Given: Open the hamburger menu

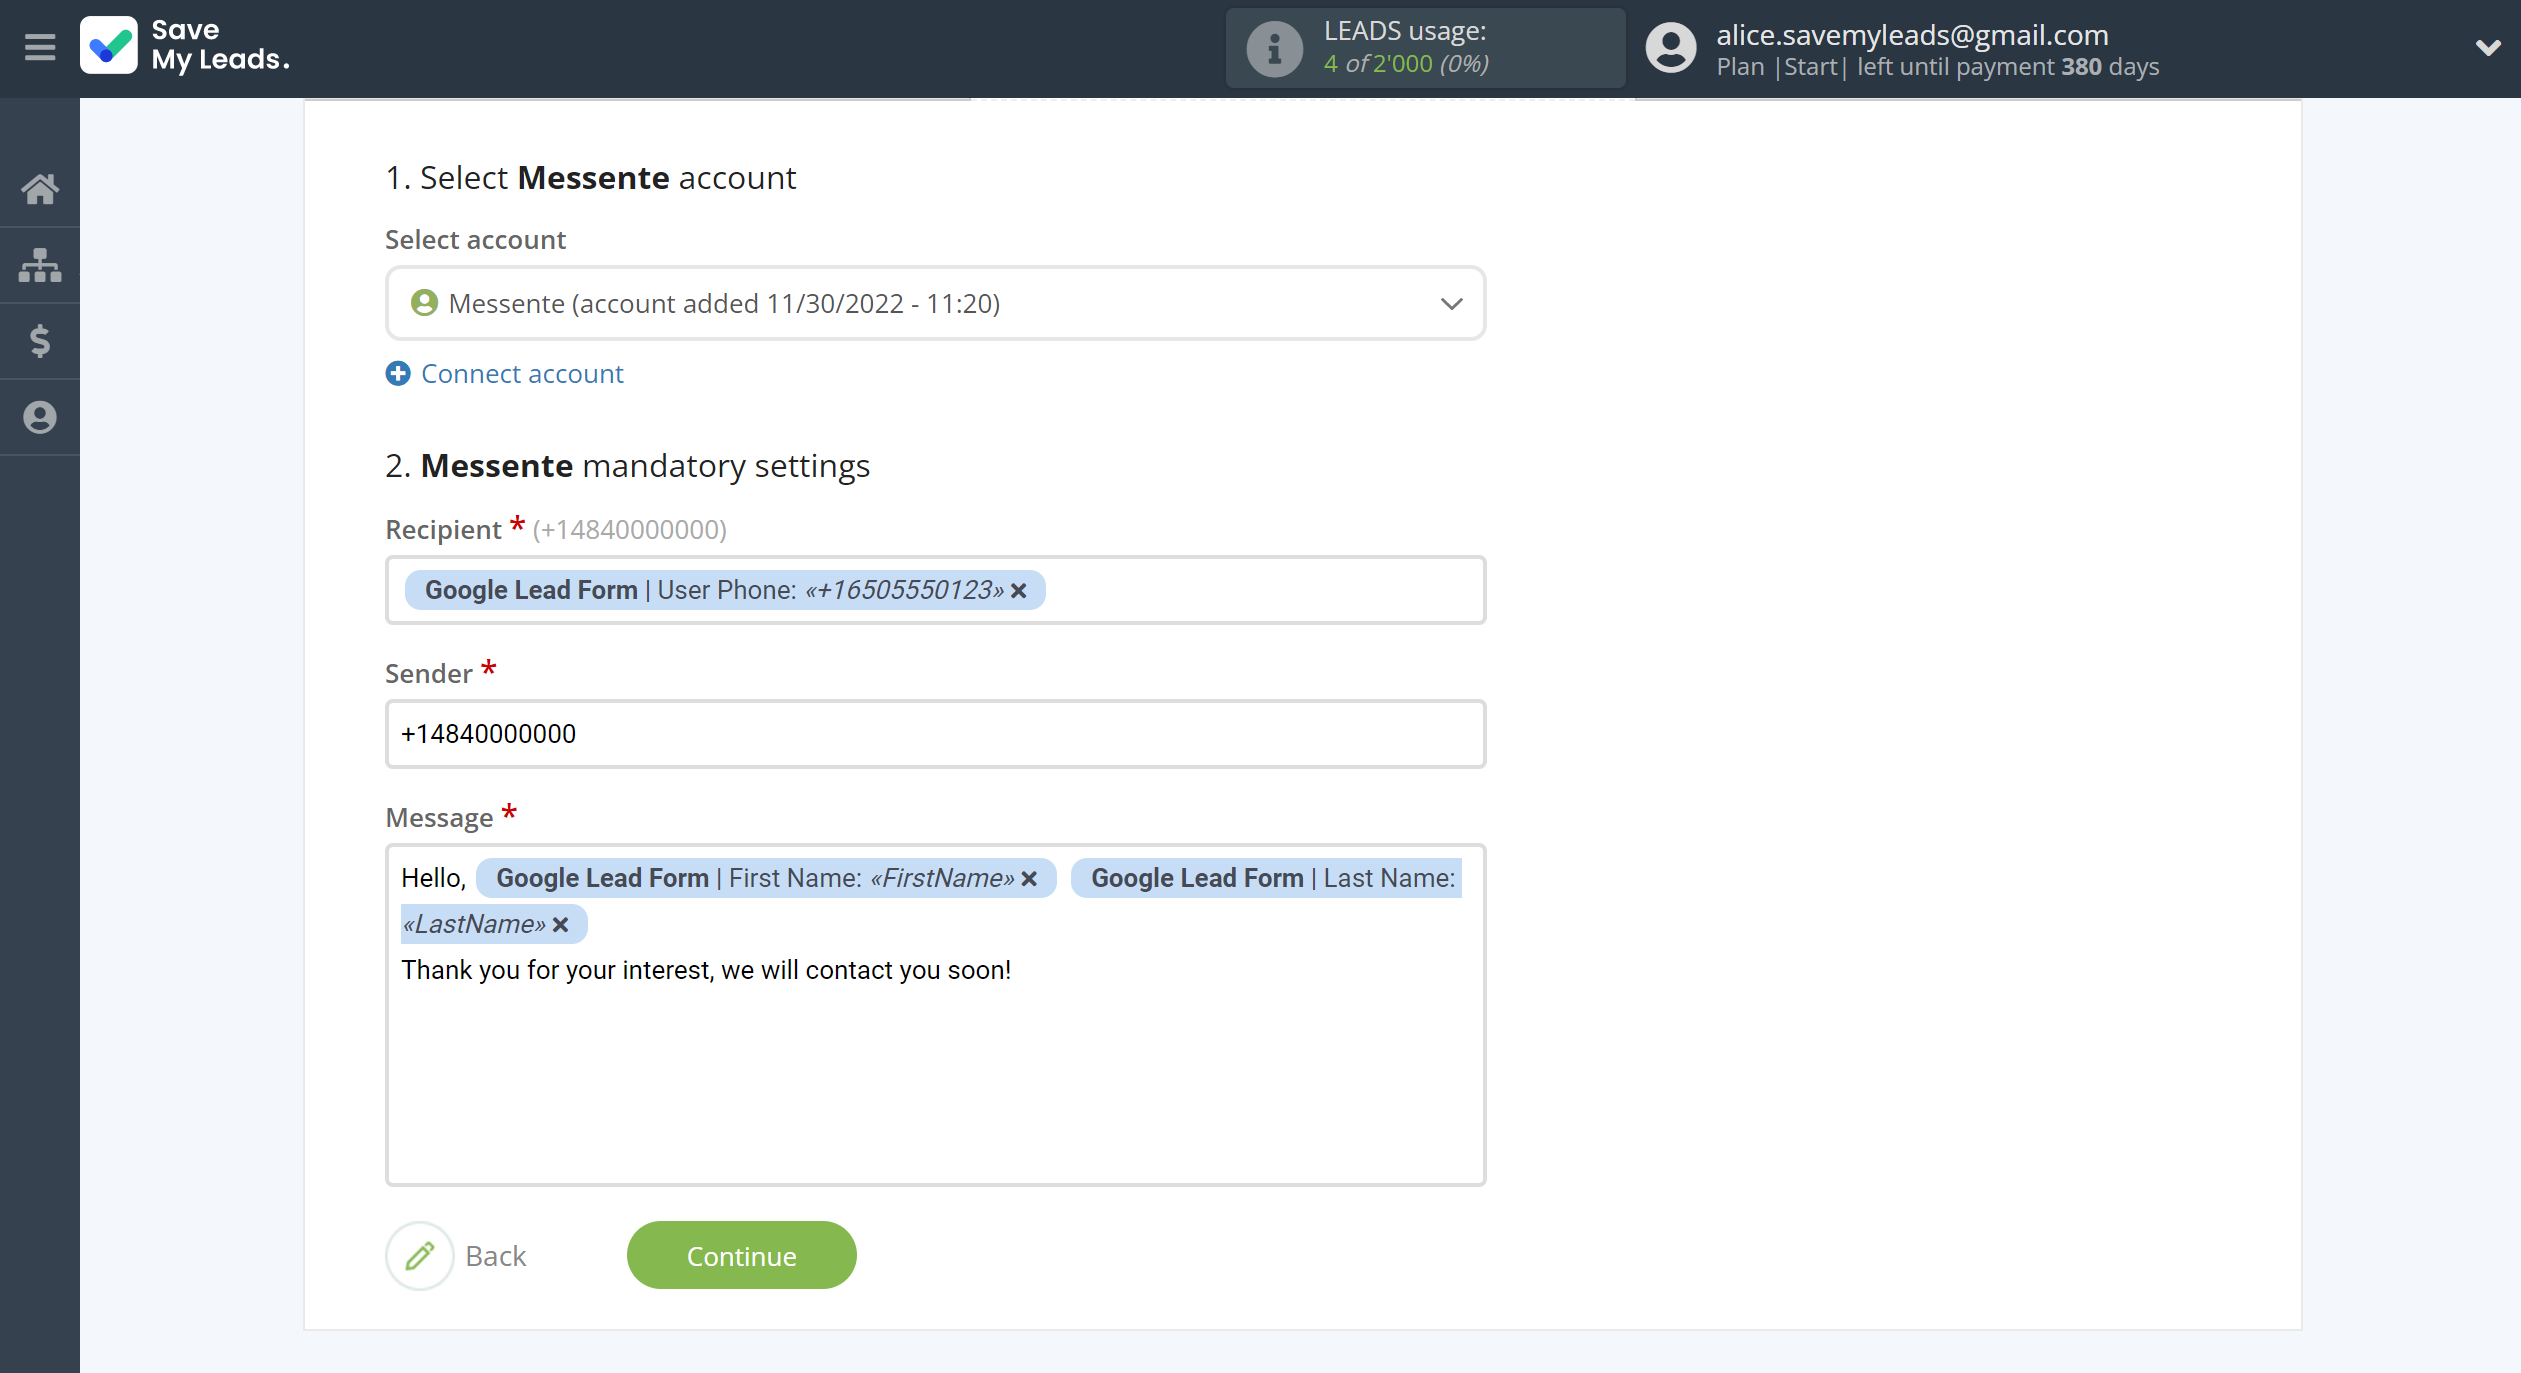Looking at the screenshot, I should pyautogui.click(x=40, y=47).
